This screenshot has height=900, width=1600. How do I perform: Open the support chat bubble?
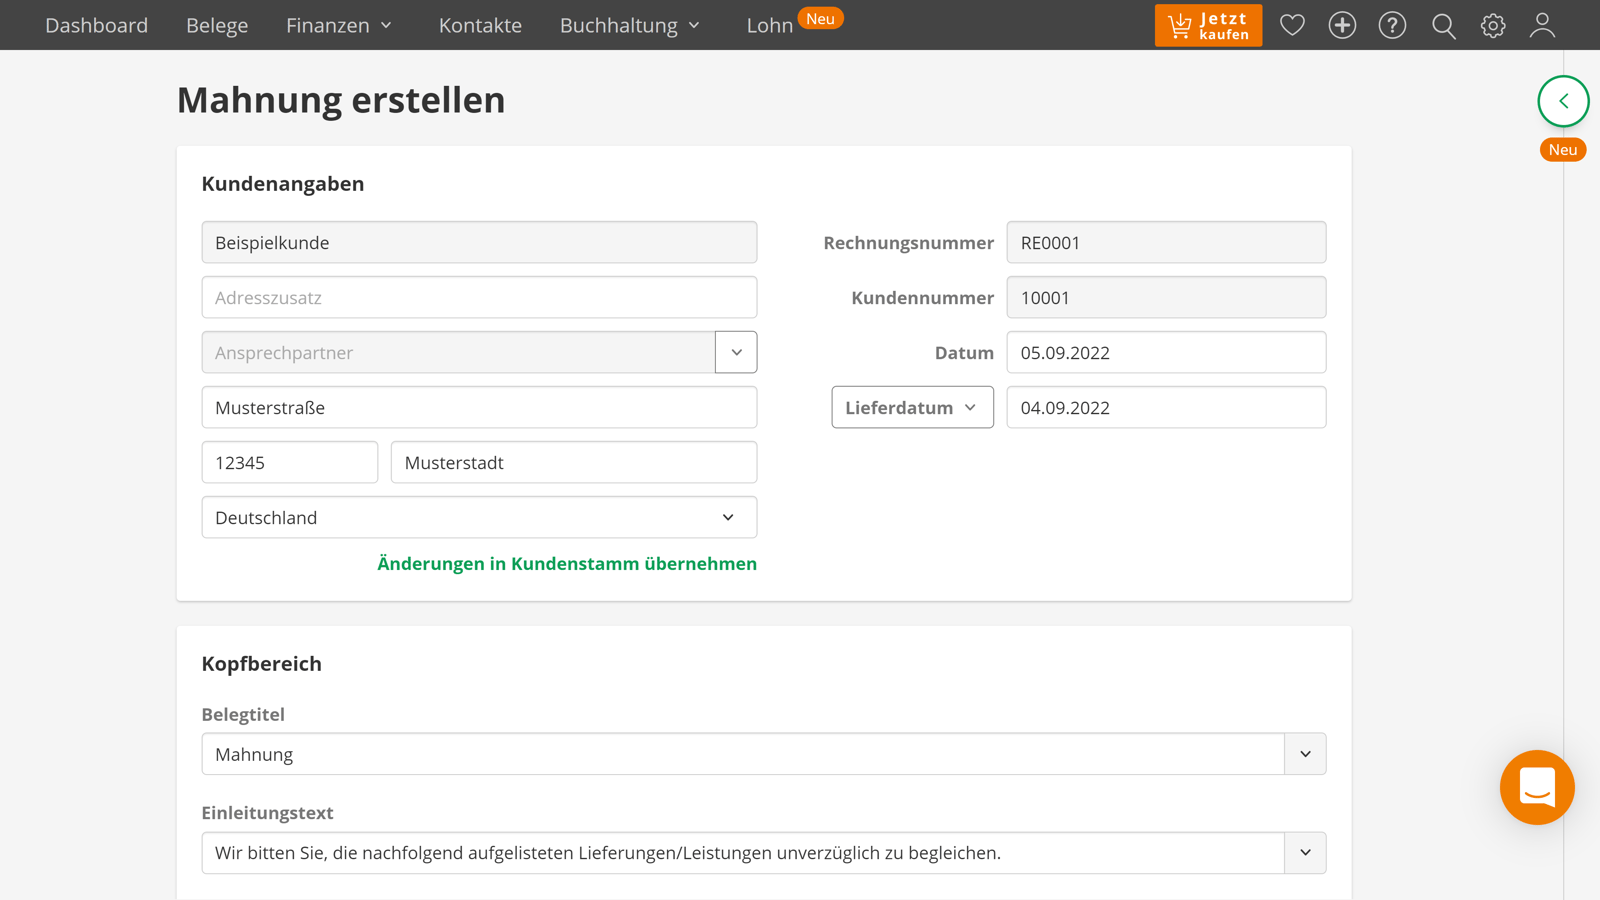[x=1537, y=788]
